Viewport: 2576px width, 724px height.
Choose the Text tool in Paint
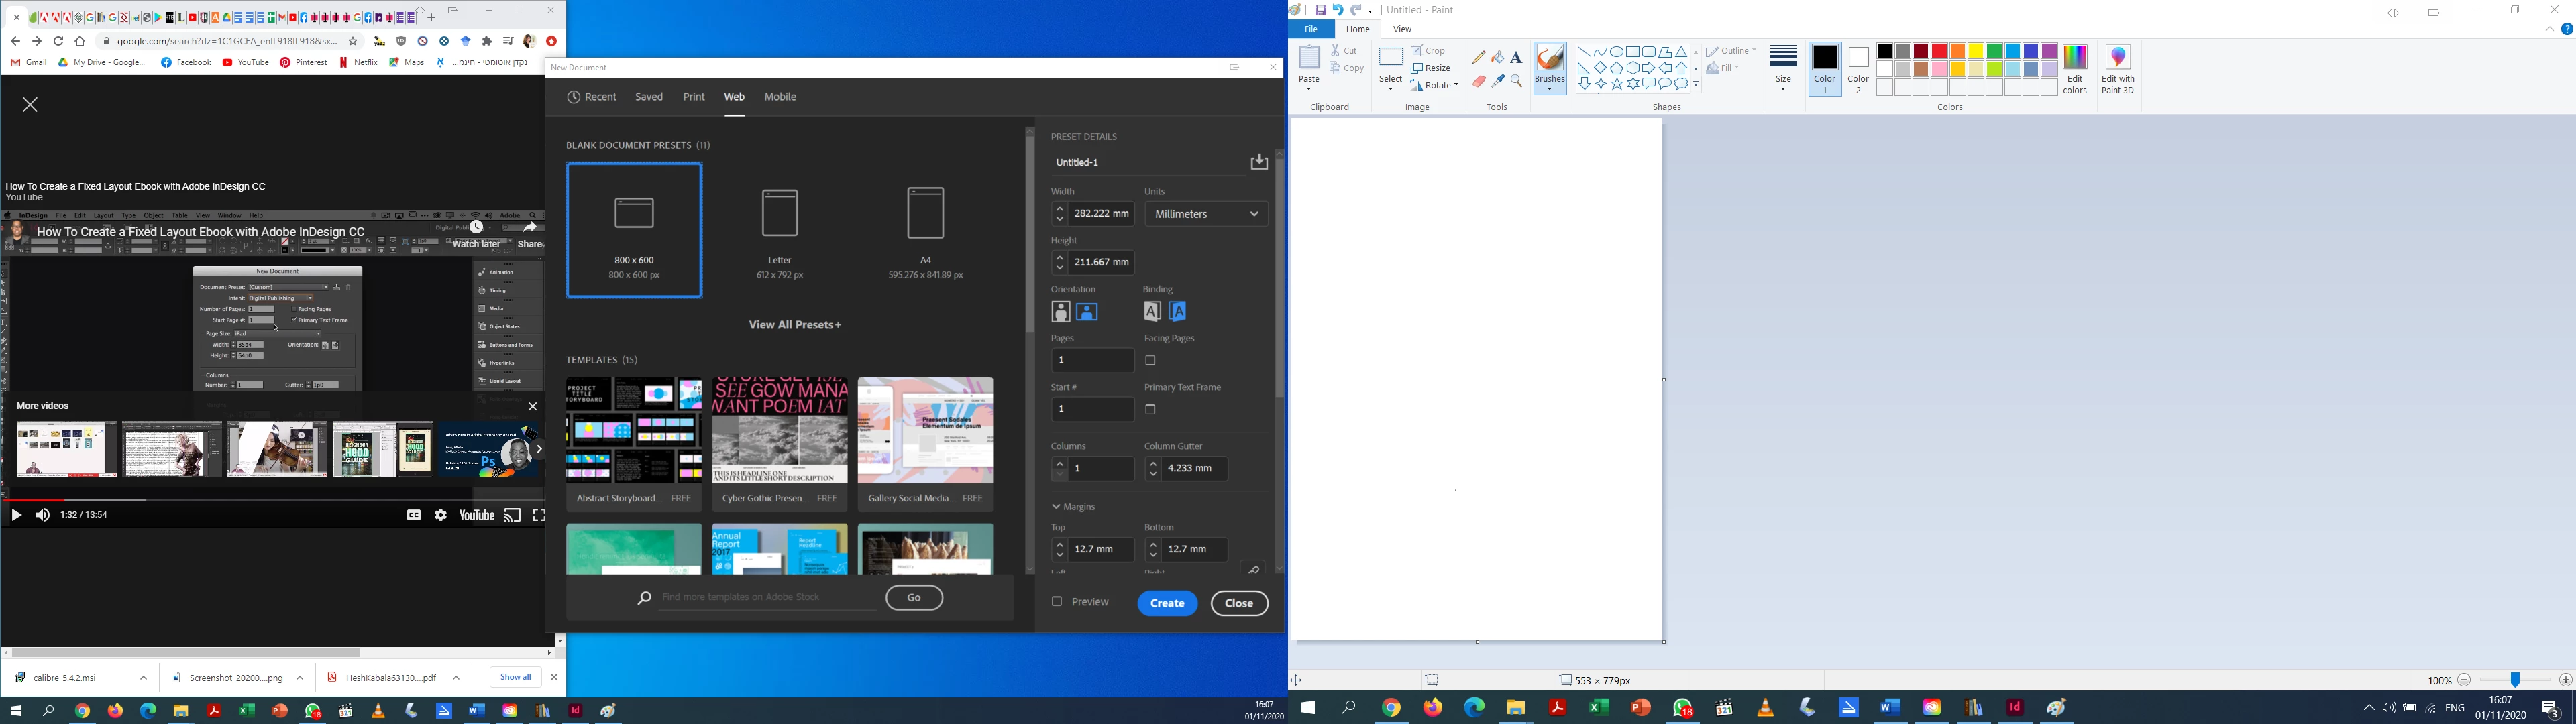tap(1516, 58)
